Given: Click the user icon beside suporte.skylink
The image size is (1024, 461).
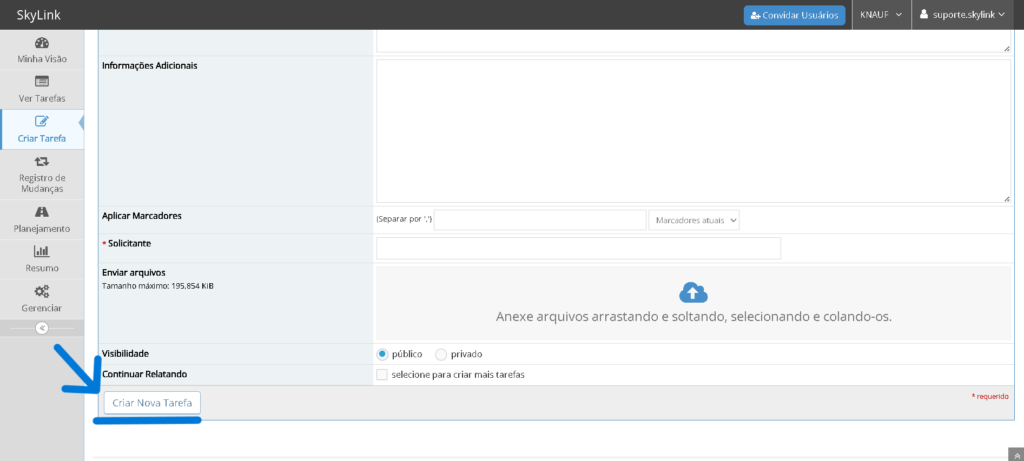Looking at the screenshot, I should pyautogui.click(x=924, y=14).
